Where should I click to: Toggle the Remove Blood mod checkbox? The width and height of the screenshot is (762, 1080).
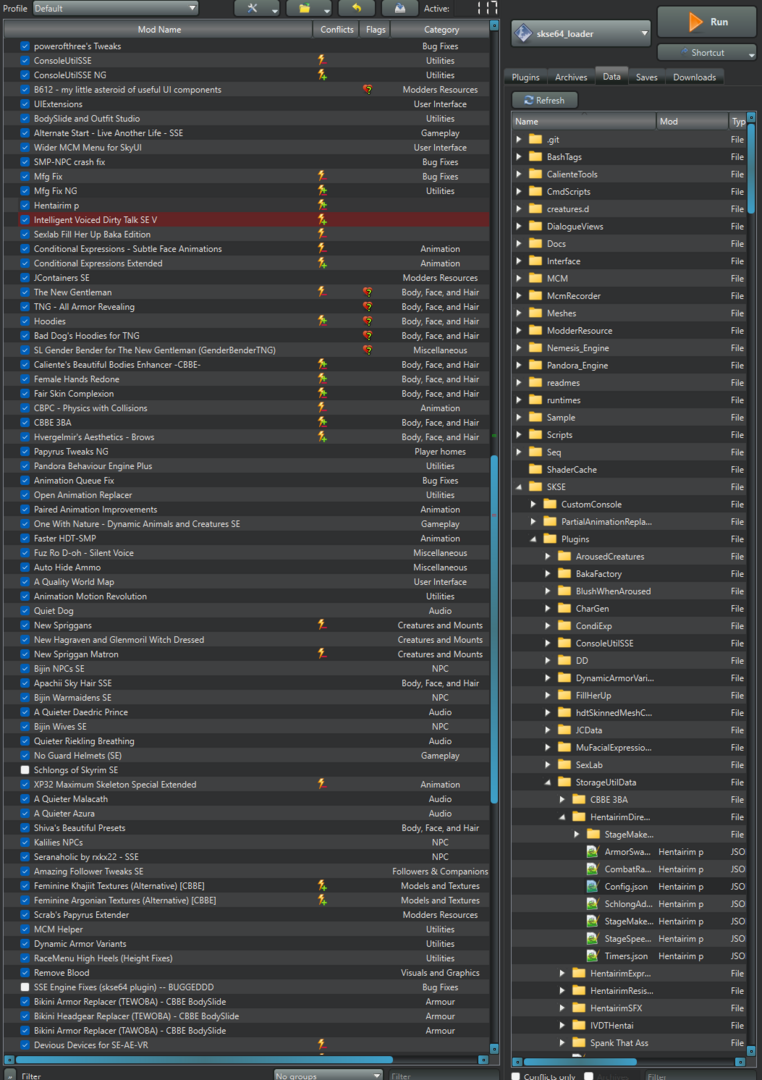(25, 973)
